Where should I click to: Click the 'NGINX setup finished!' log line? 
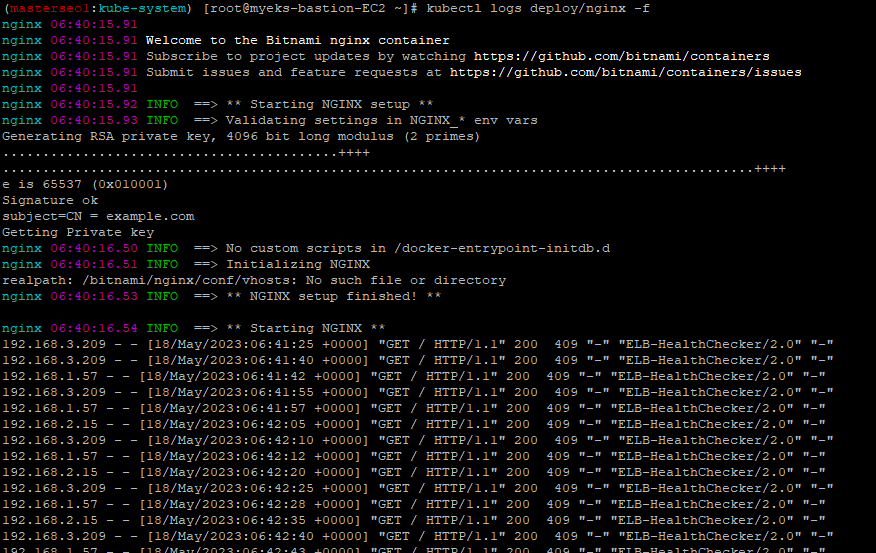coord(221,297)
